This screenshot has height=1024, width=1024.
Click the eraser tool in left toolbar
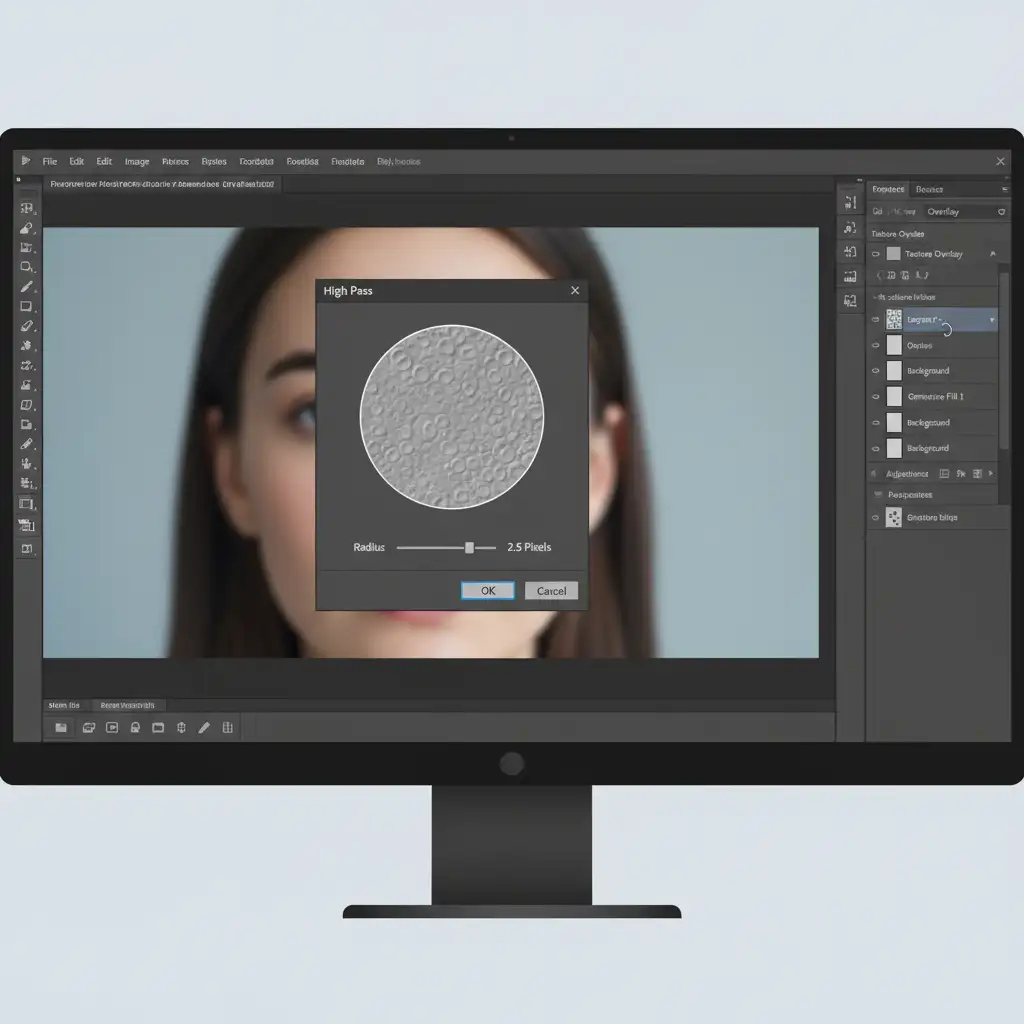[27, 326]
